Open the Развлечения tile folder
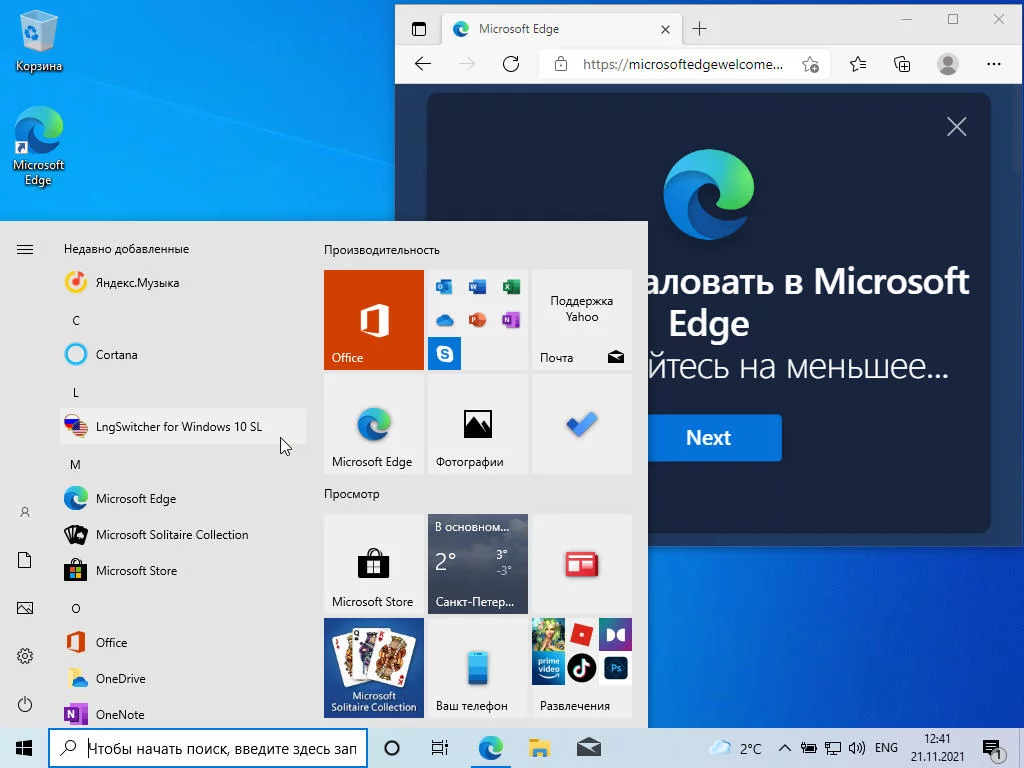Image resolution: width=1024 pixels, height=768 pixels. (x=582, y=668)
